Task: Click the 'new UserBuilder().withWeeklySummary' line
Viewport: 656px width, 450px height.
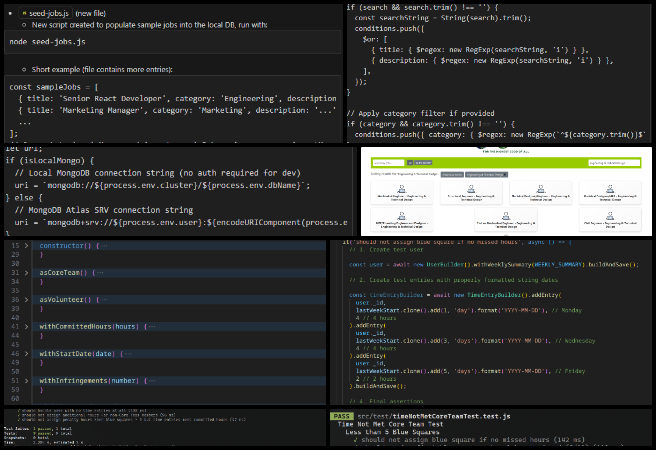Action: coord(494,265)
